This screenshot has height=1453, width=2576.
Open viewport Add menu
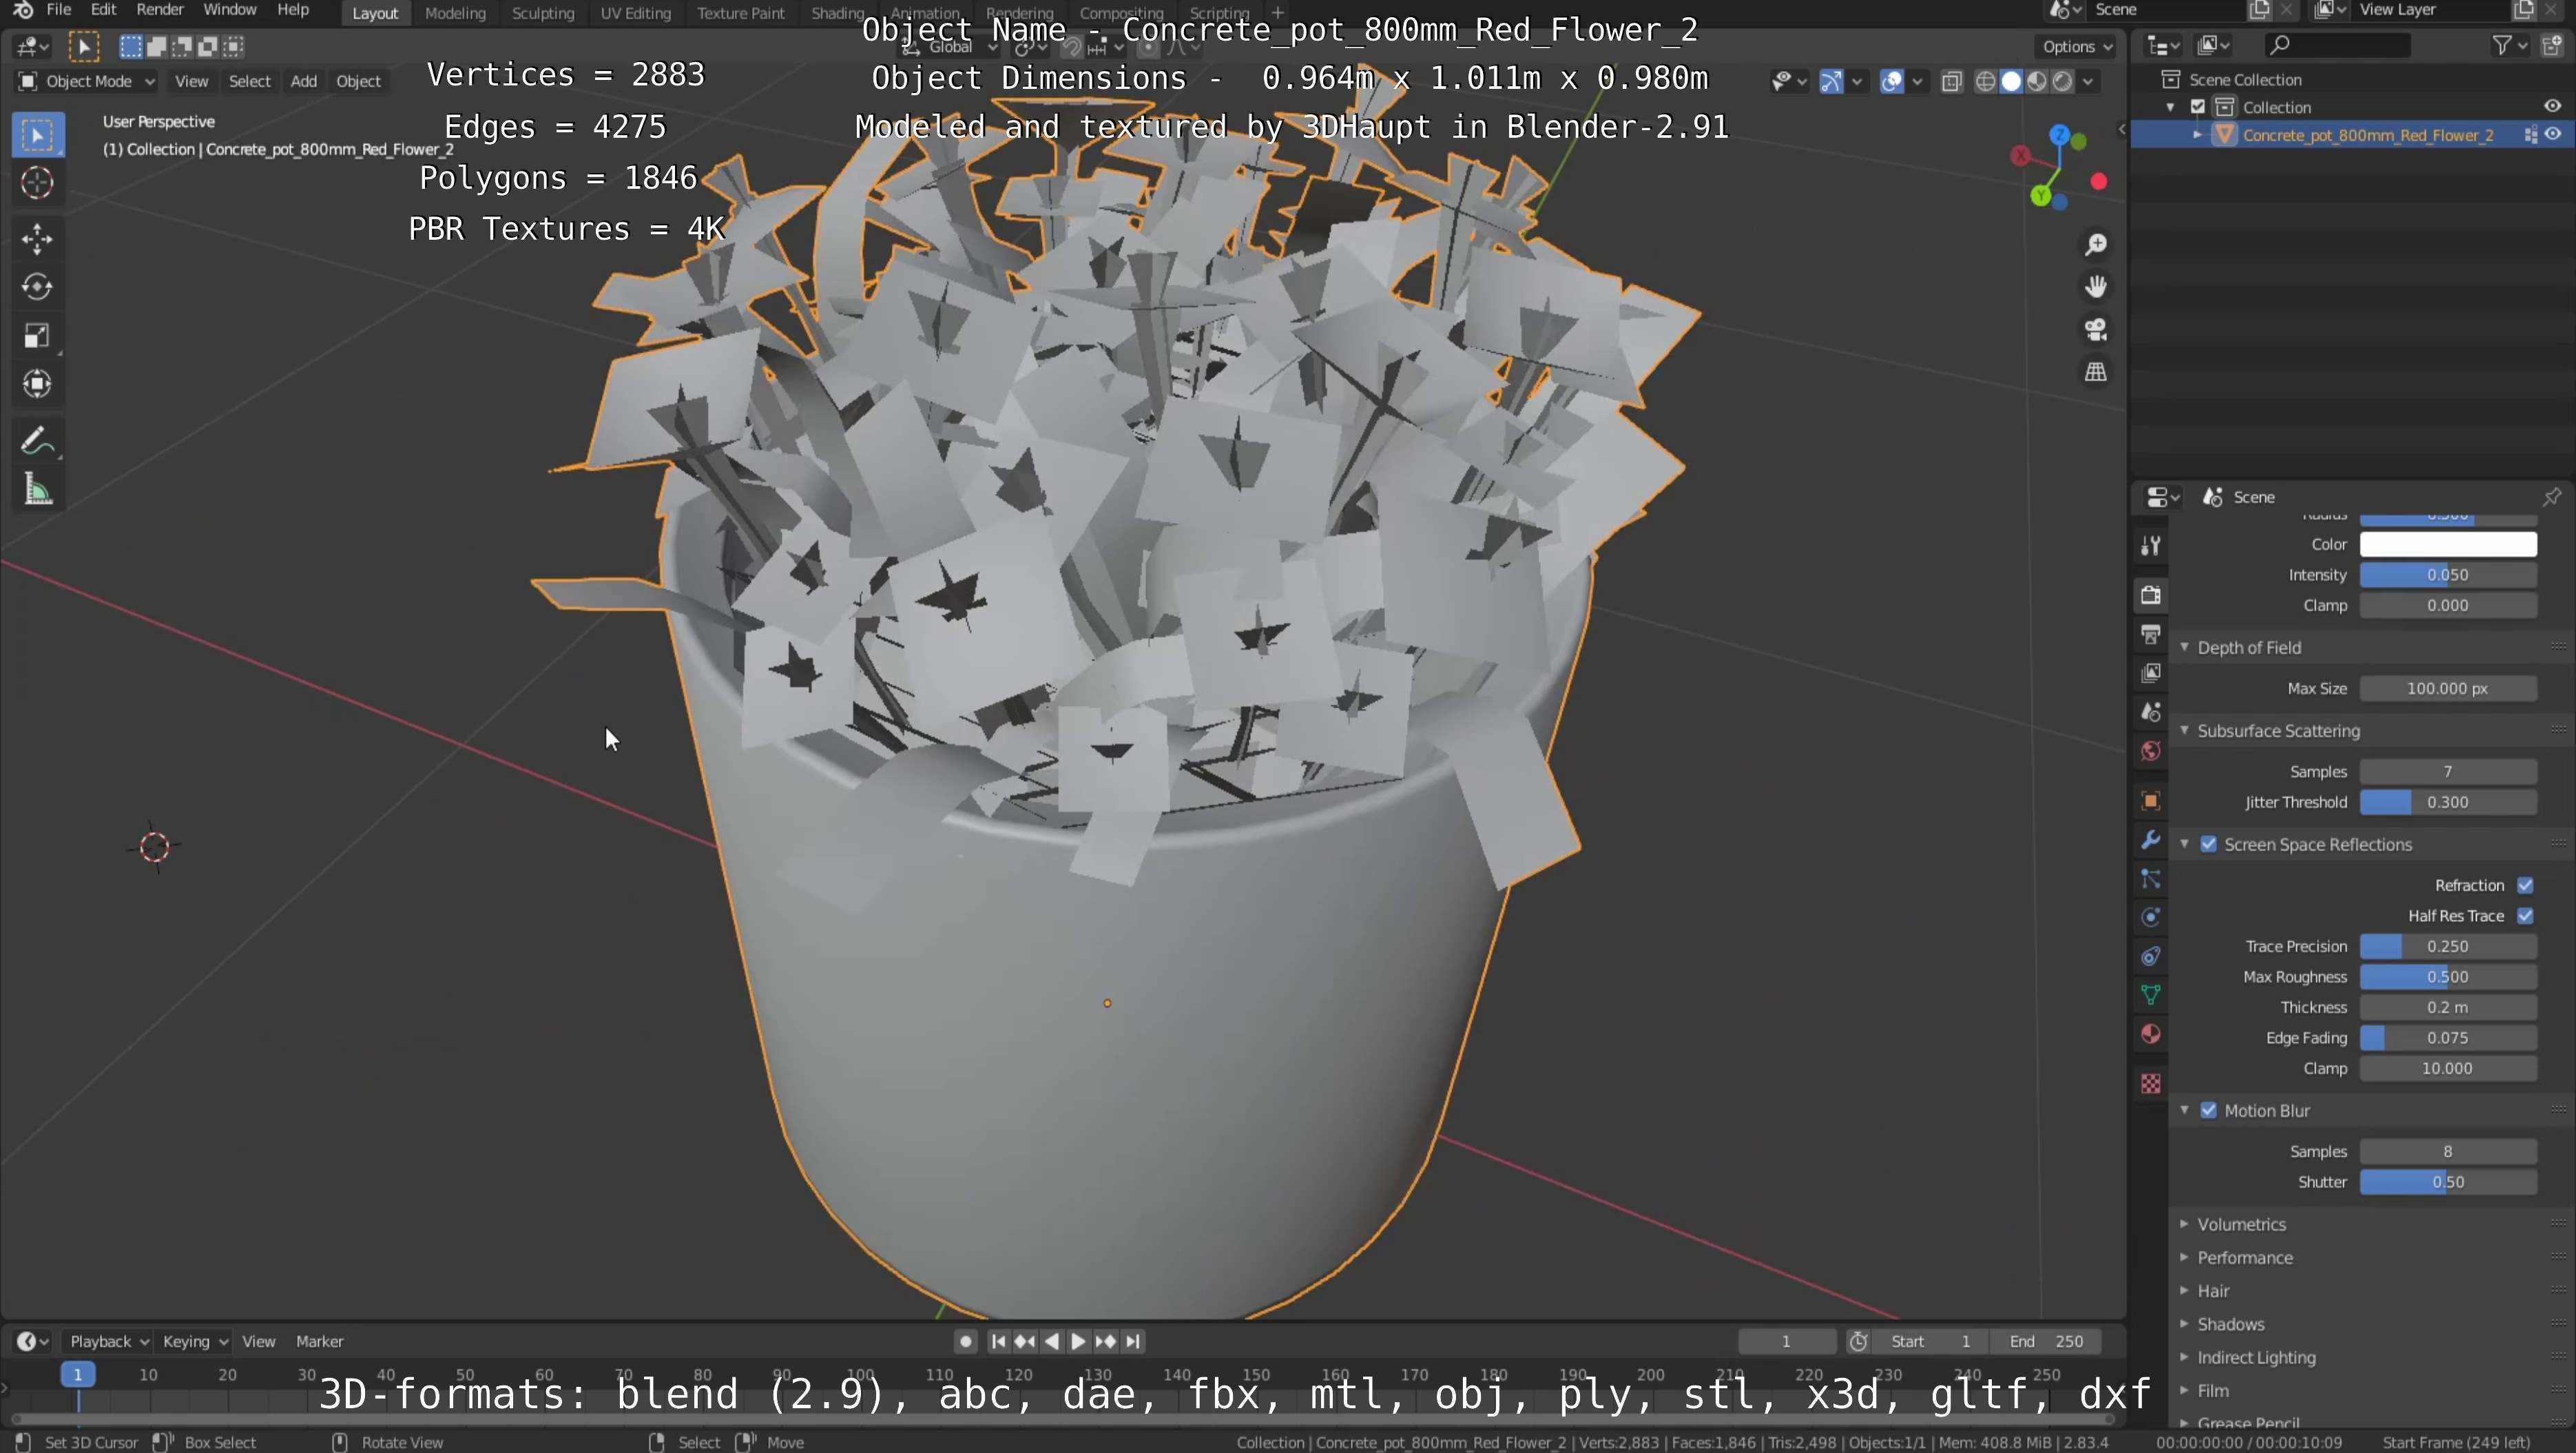(303, 82)
